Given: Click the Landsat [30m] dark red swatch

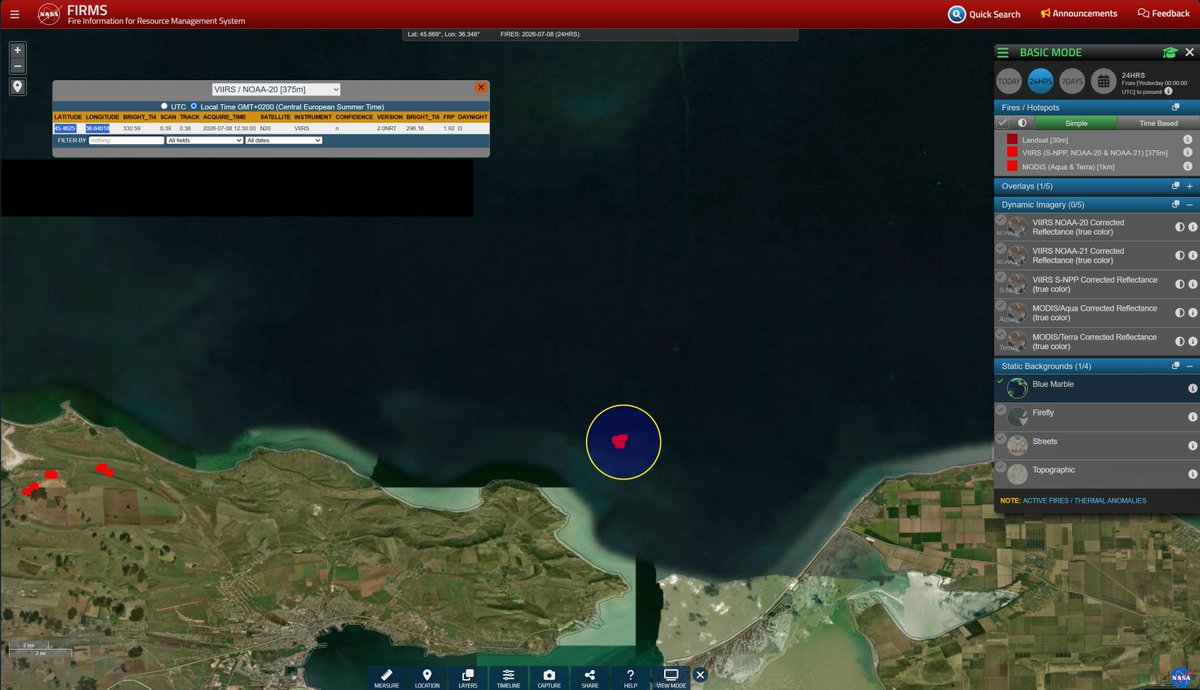Looking at the screenshot, I should click(x=1012, y=139).
